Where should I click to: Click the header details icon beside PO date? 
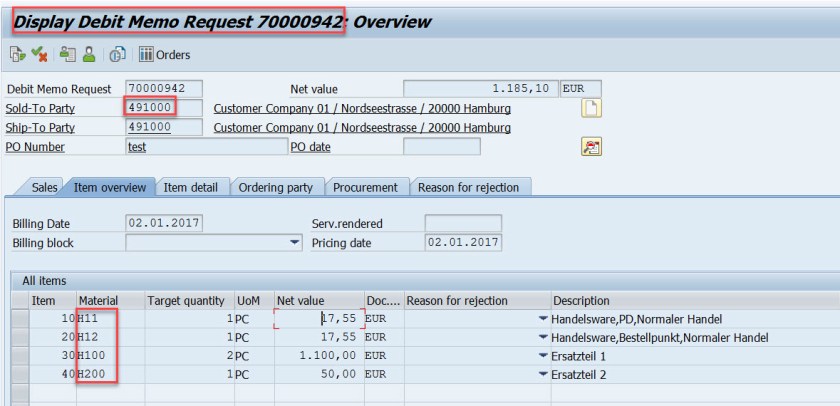click(x=591, y=146)
